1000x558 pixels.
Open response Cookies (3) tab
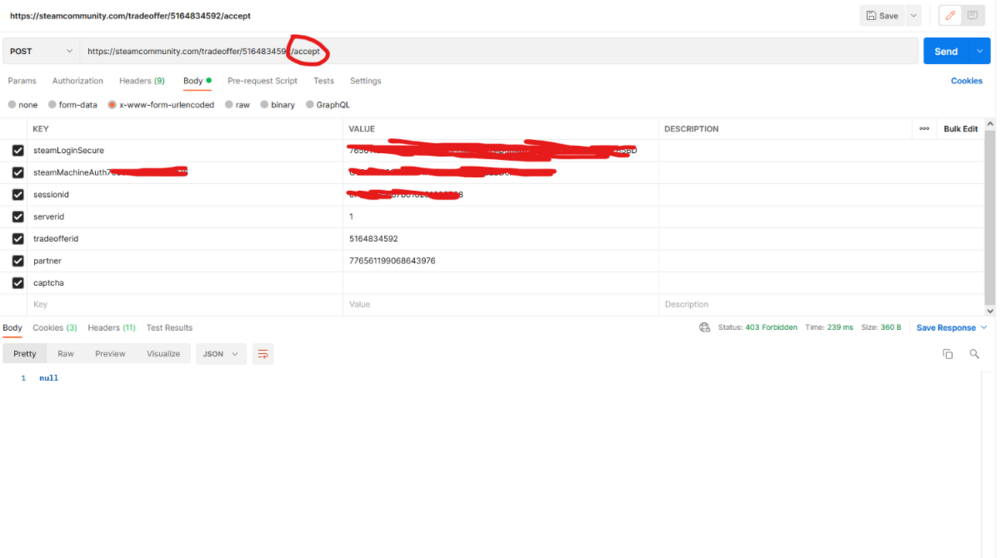tap(55, 328)
